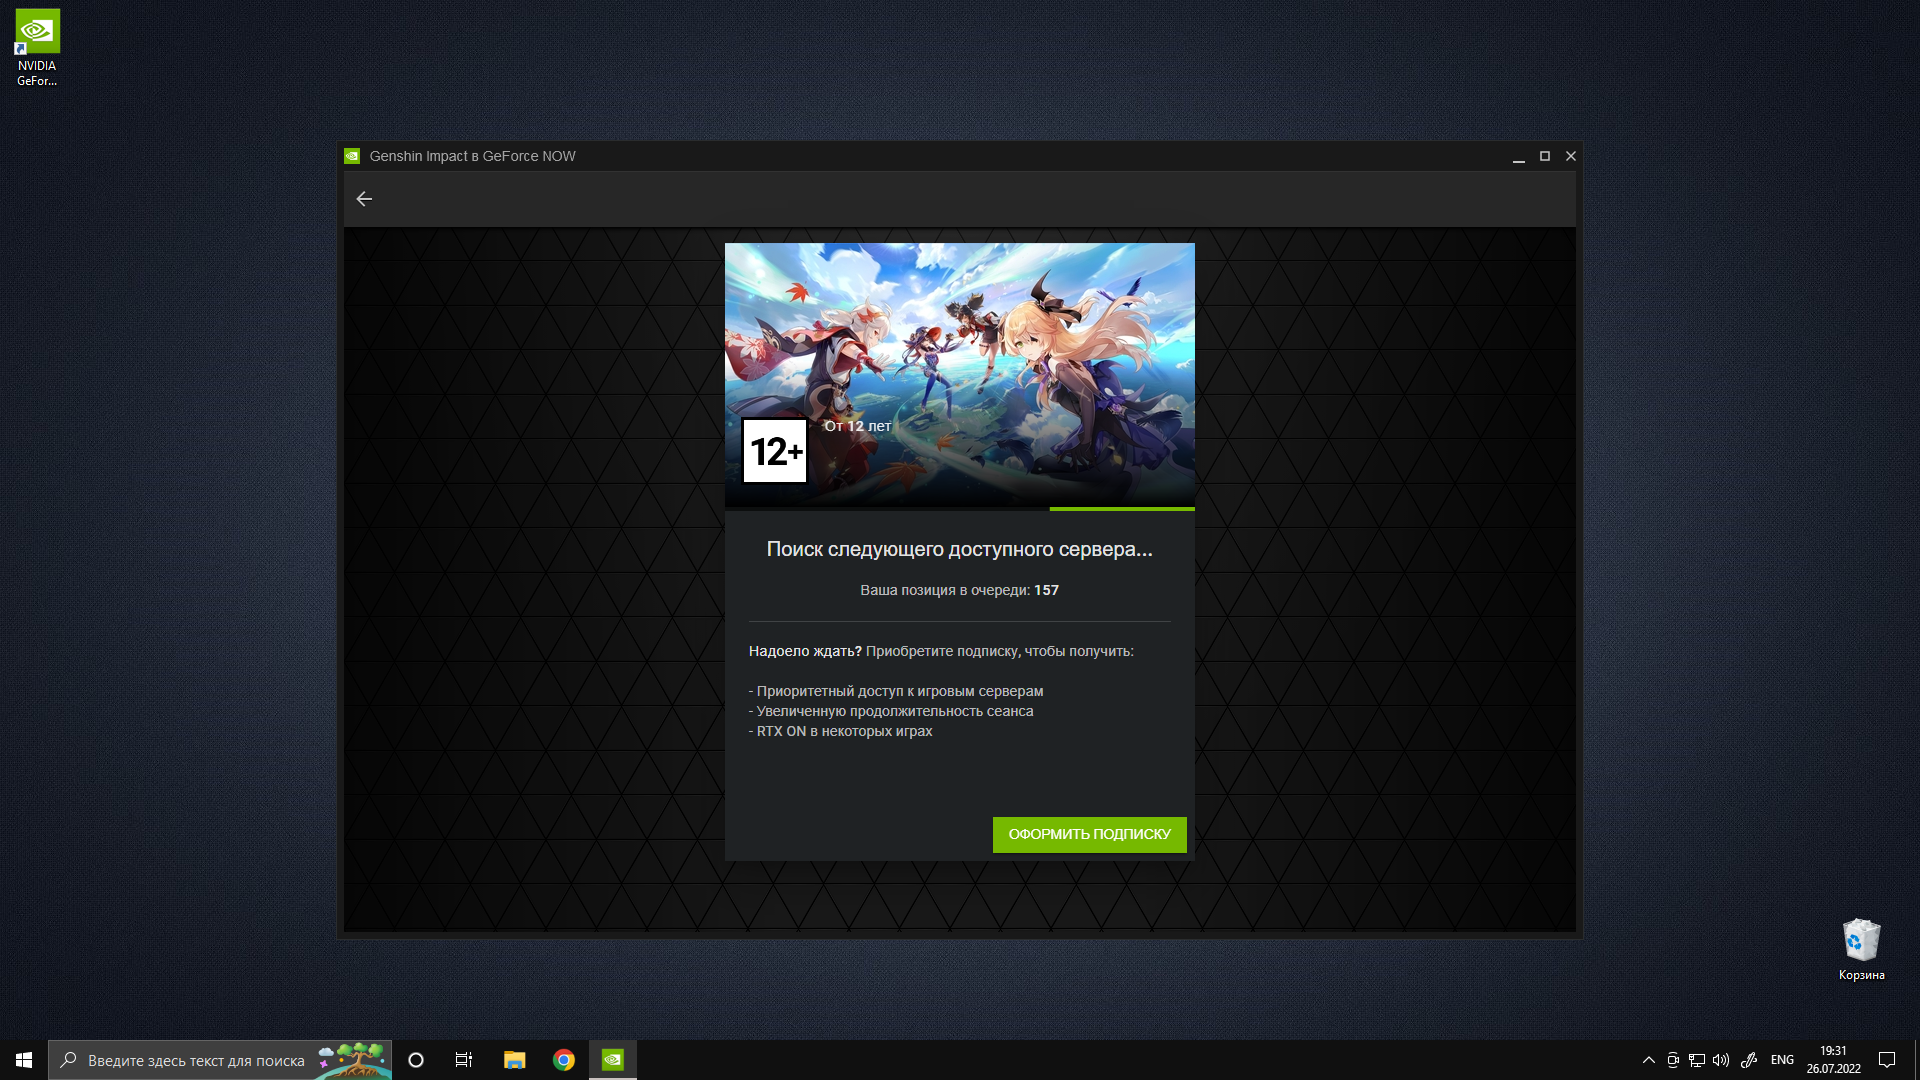
Task: Open the Recycle Bin (Корзина) icon
Action: [x=1861, y=948]
